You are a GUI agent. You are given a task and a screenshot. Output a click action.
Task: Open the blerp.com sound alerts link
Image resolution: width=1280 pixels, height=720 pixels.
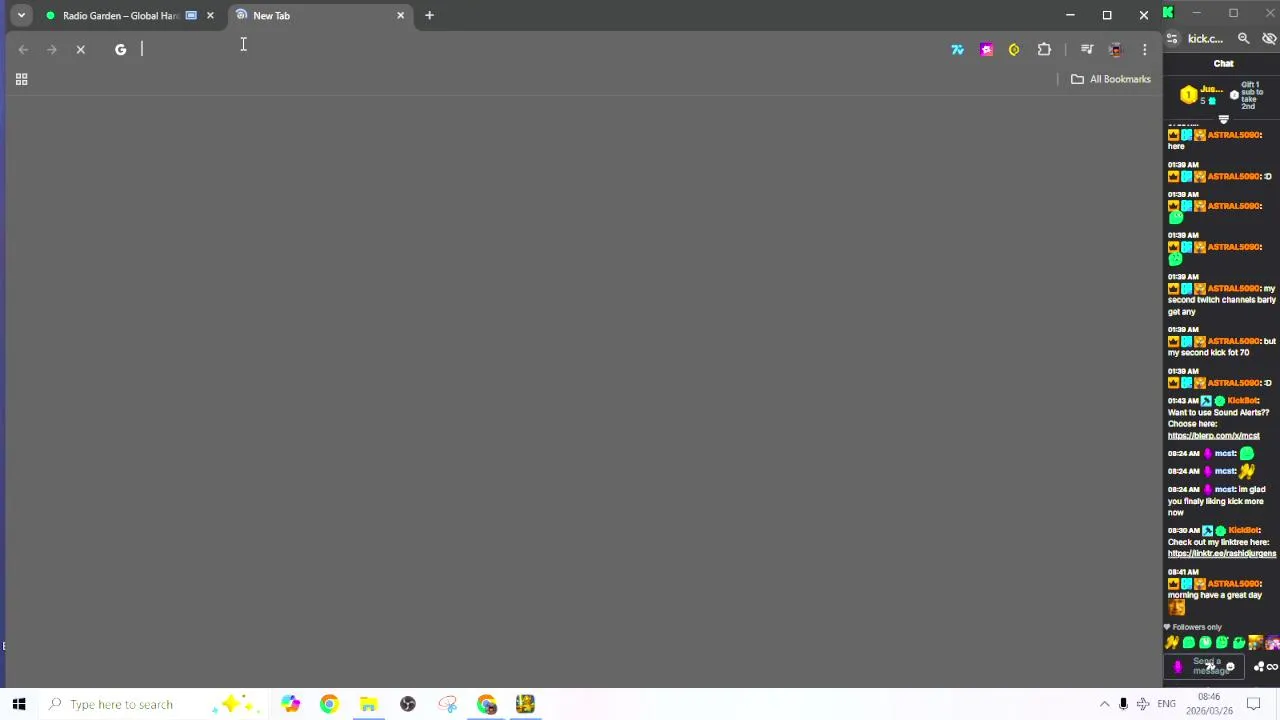1213,436
